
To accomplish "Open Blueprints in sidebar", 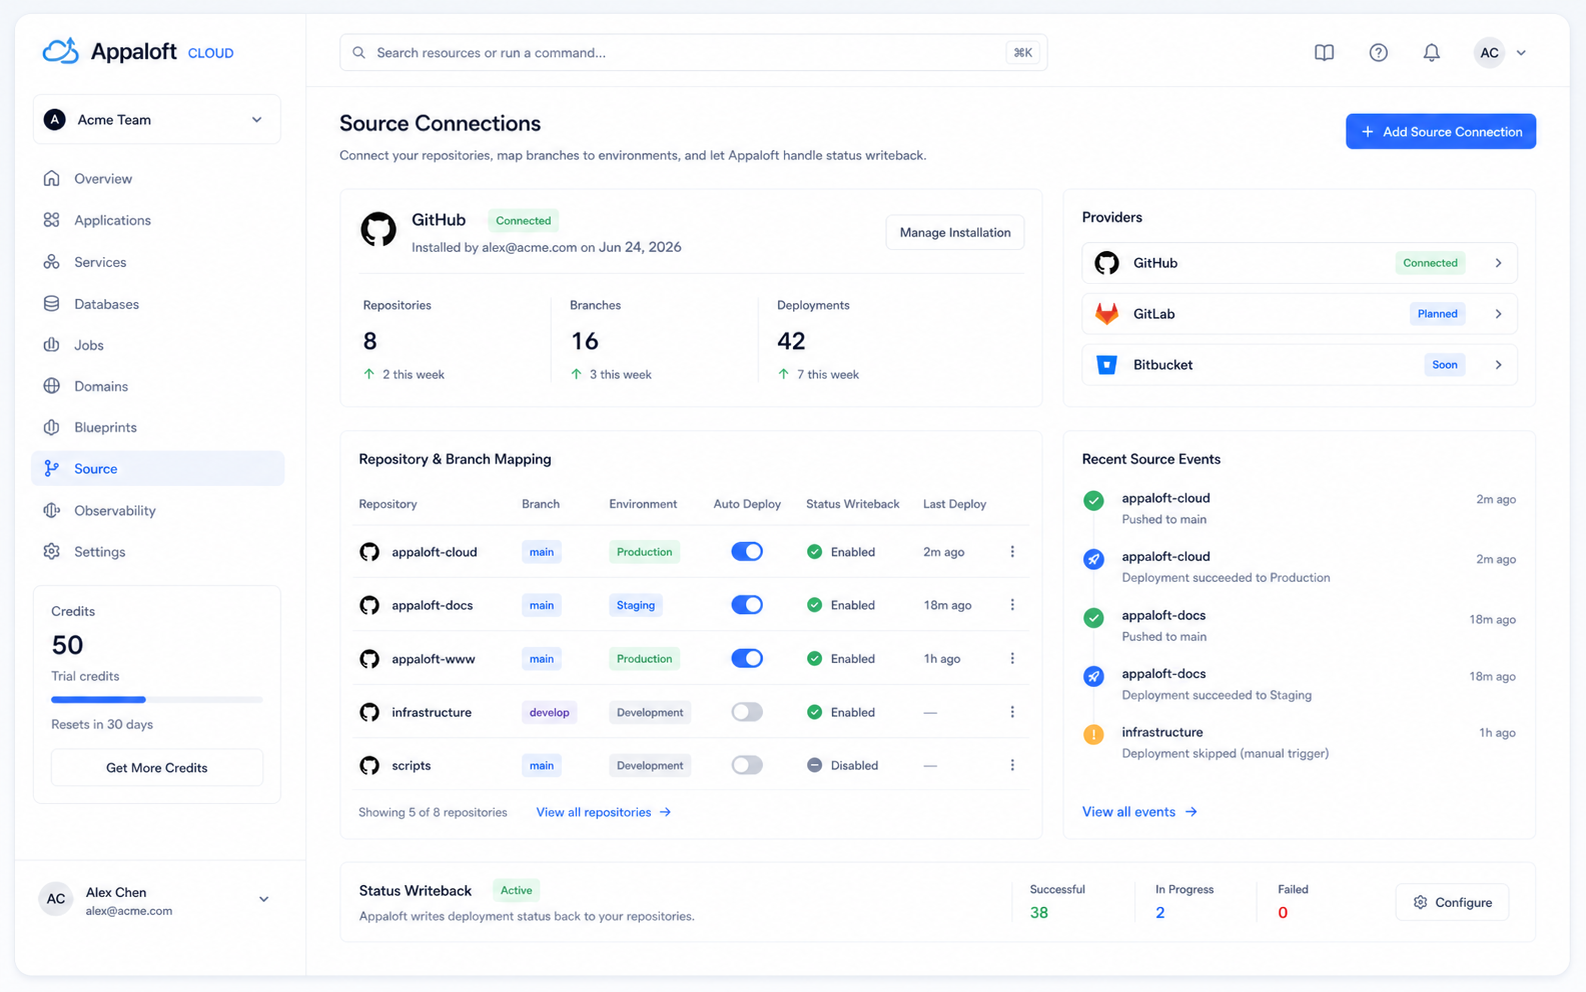I will click(158, 427).
